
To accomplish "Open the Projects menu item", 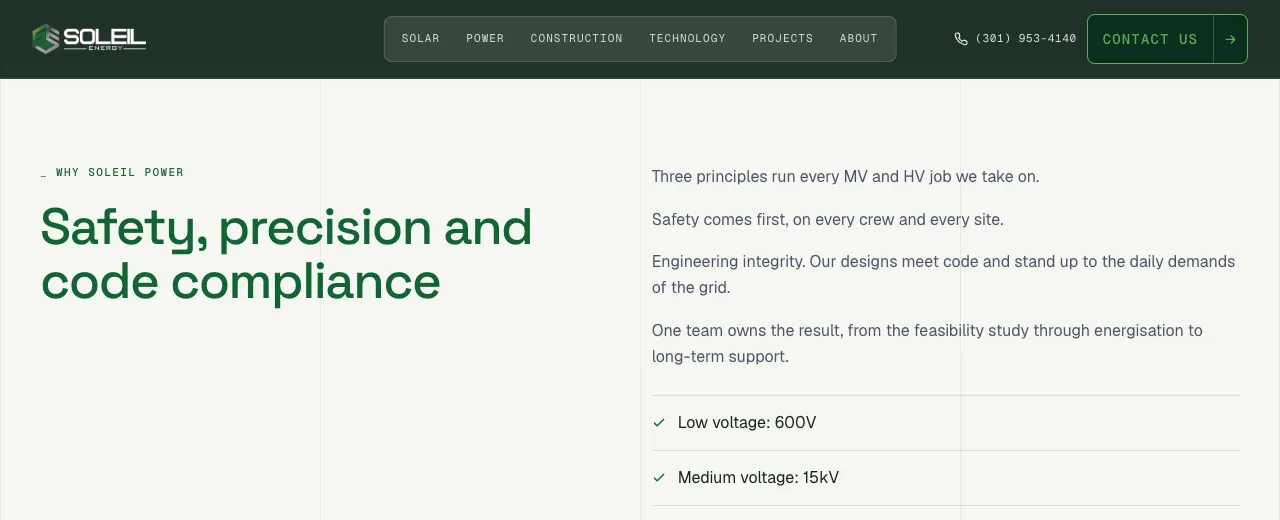I will 783,39.
